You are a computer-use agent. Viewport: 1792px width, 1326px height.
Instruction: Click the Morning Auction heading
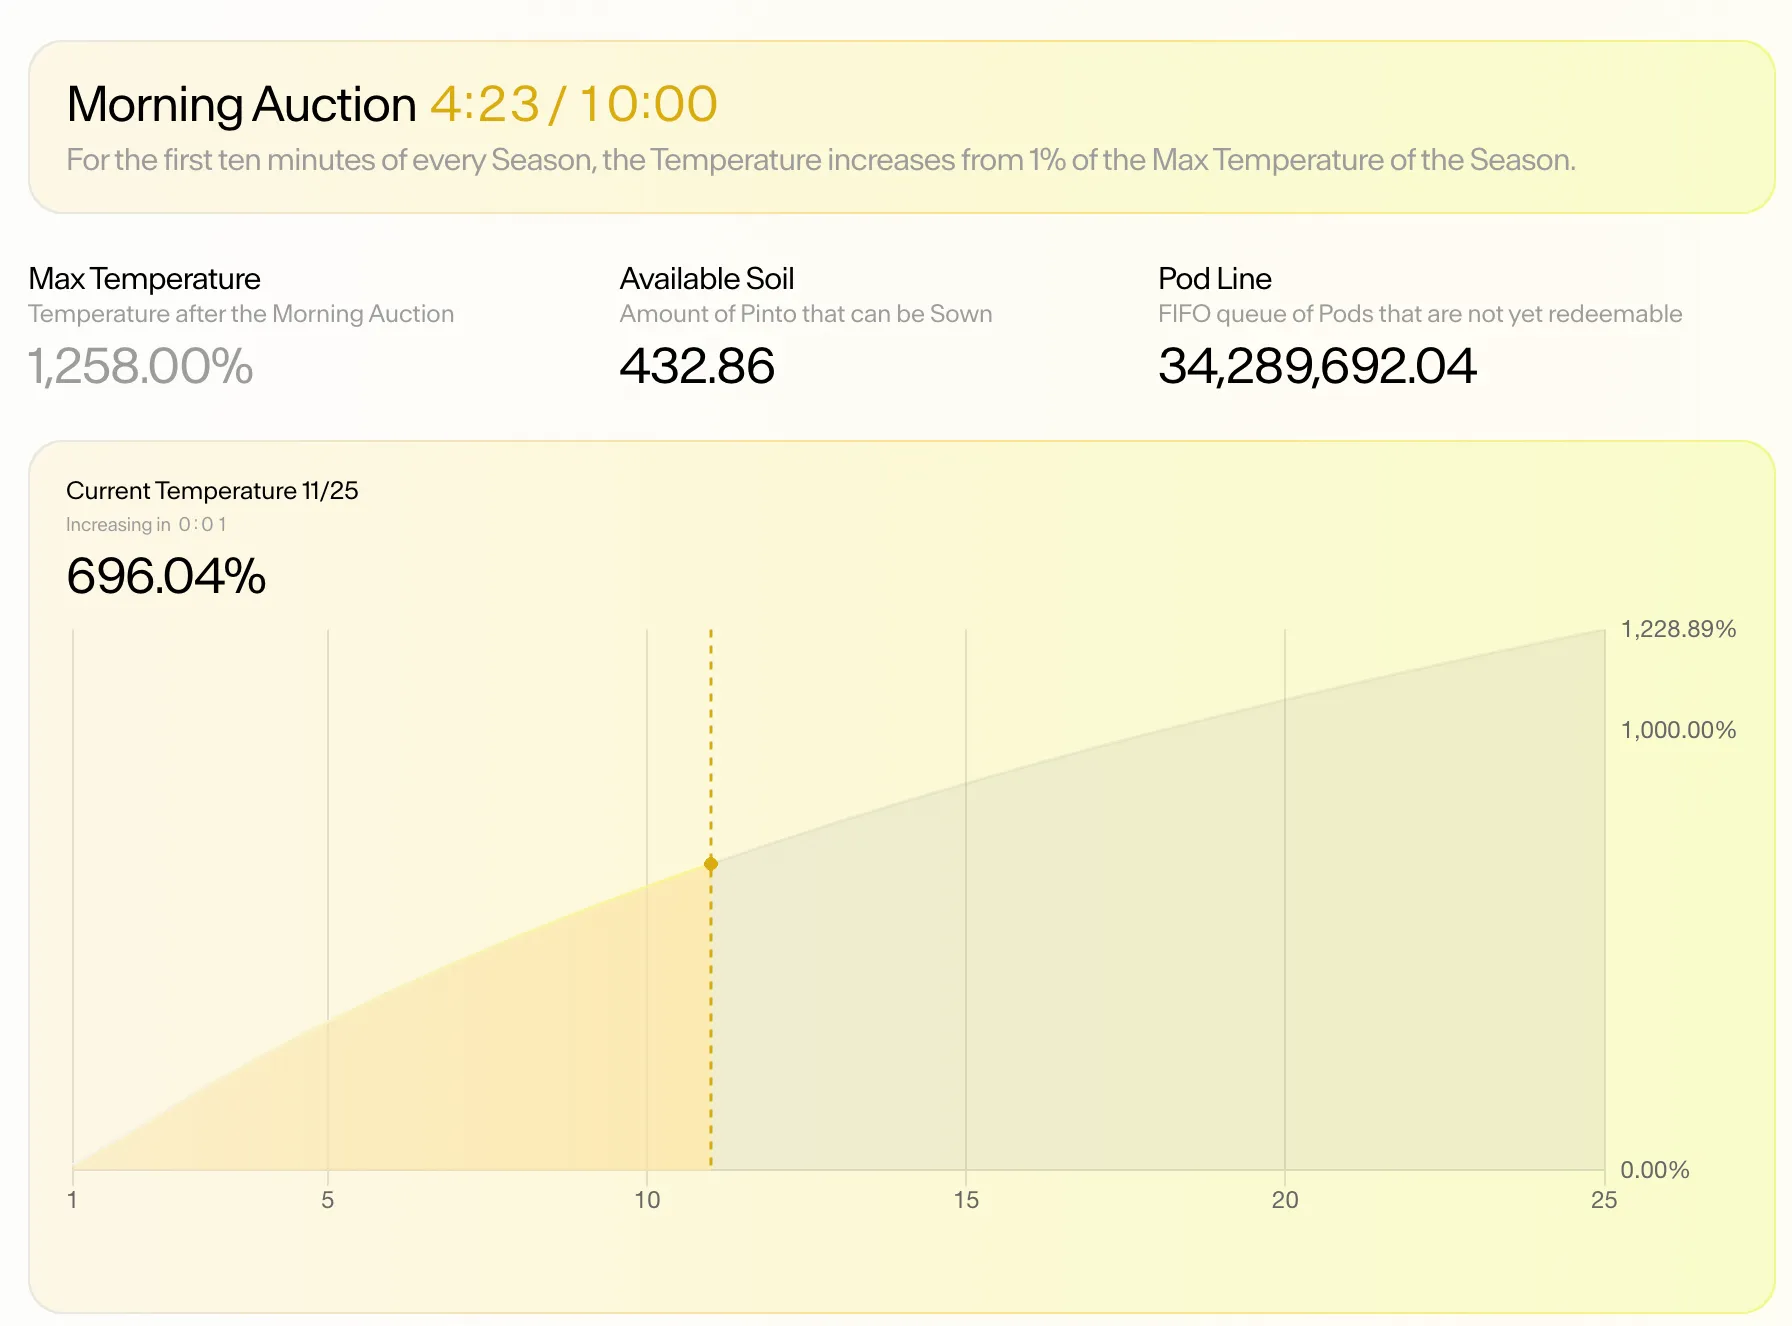point(241,105)
